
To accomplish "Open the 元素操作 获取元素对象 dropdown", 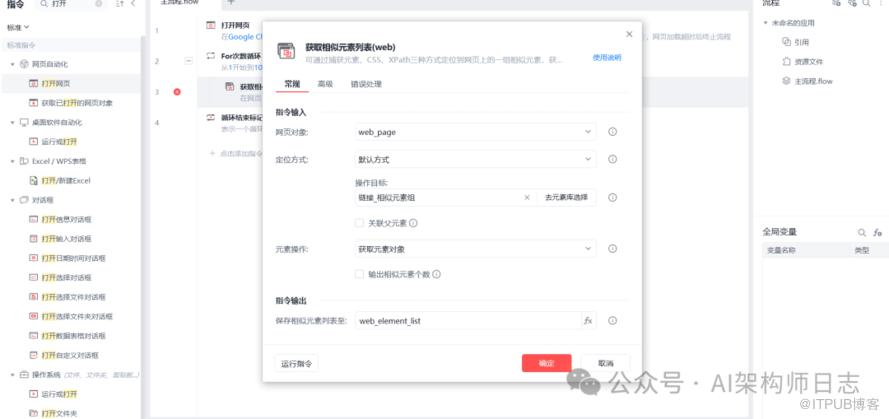I will pos(476,248).
